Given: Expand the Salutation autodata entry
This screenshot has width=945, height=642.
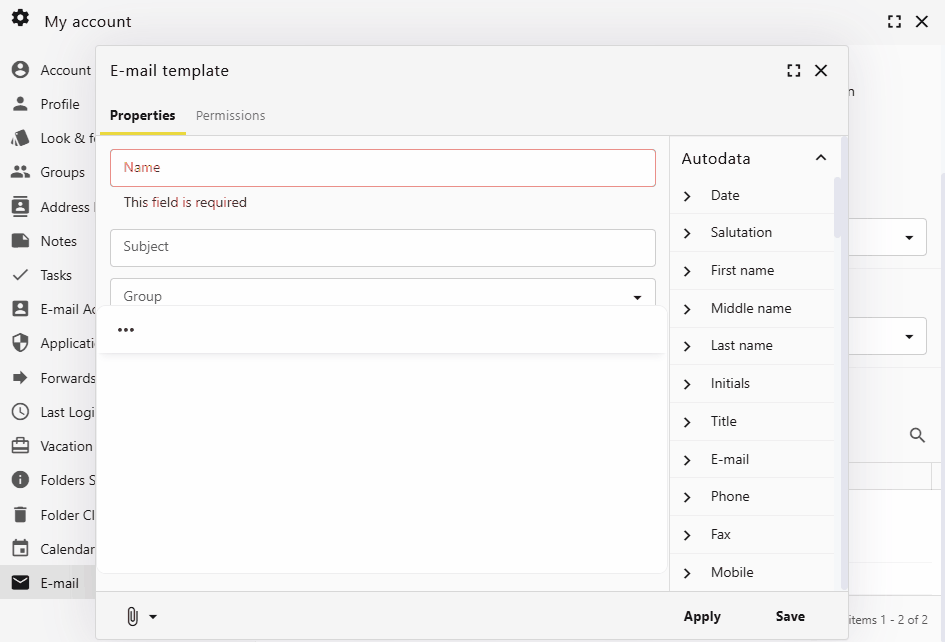Looking at the screenshot, I should click(687, 232).
